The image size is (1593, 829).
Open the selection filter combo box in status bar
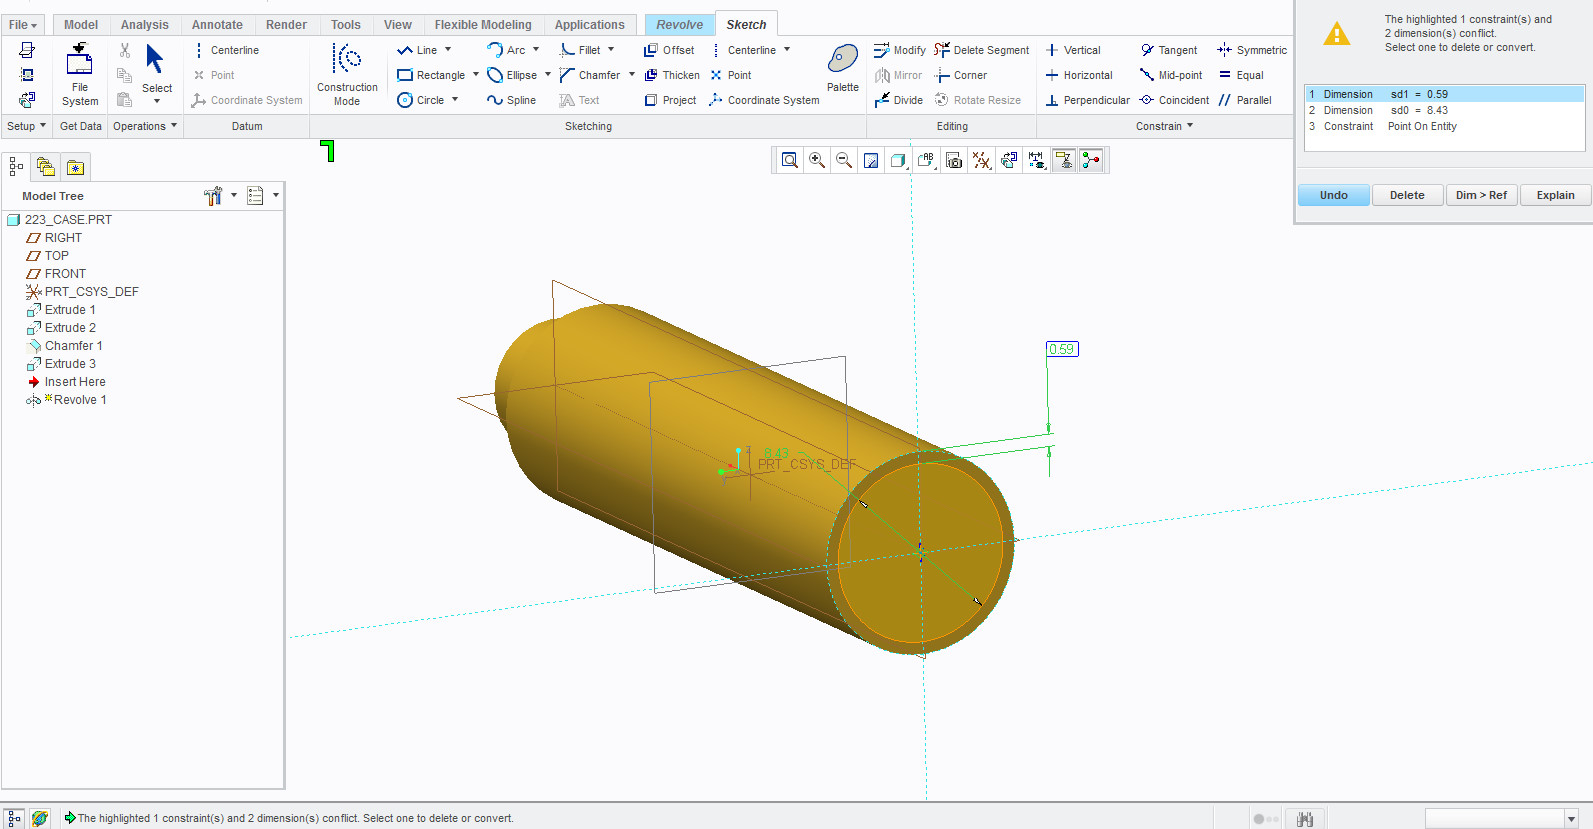tap(1501, 818)
